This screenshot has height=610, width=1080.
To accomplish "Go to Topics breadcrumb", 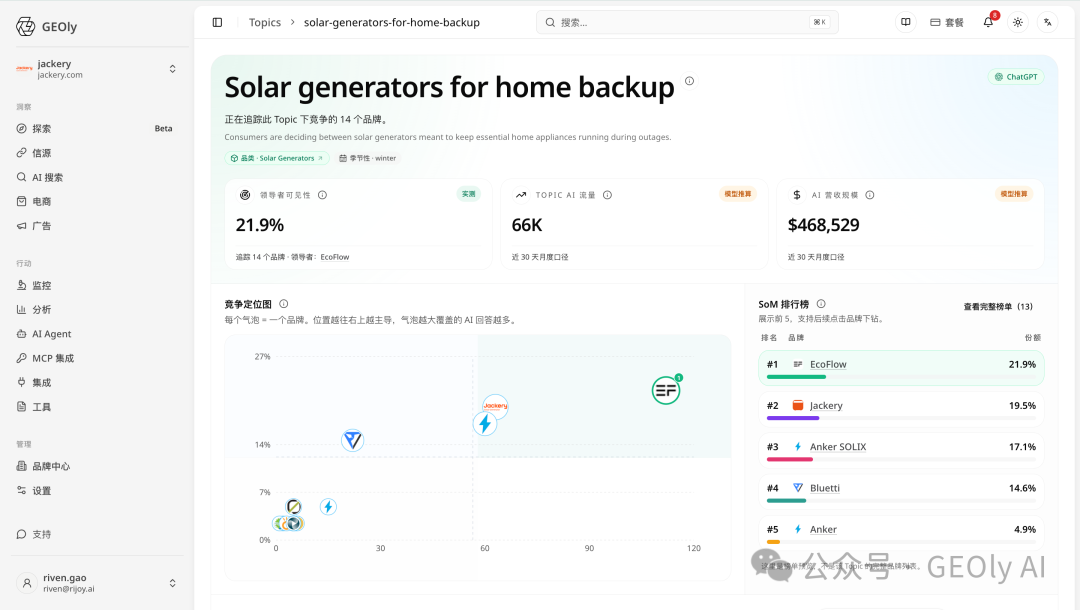I will coord(264,22).
